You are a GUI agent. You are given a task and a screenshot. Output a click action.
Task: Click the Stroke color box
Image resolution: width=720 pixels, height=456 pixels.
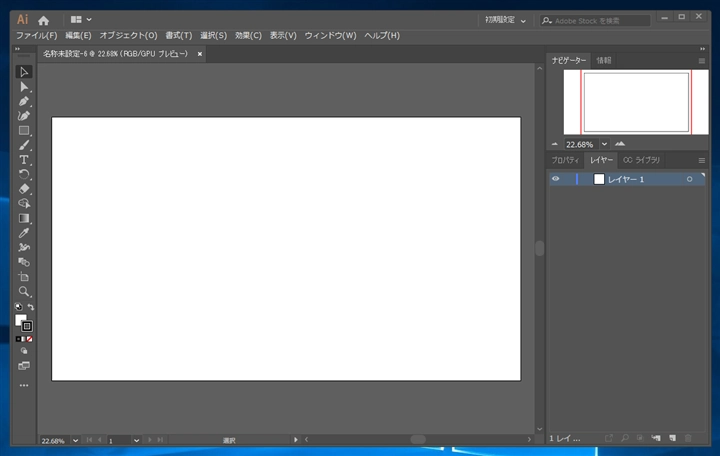(27, 327)
